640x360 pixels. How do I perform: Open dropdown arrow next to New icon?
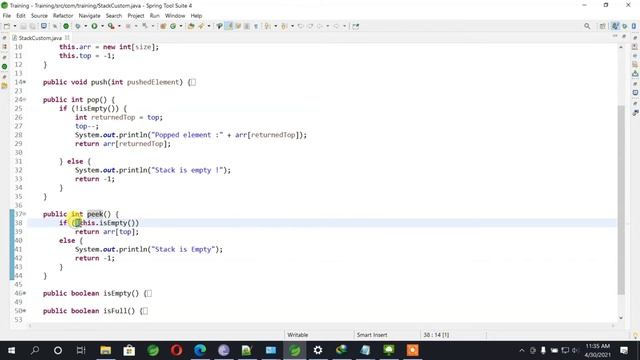pyautogui.click(x=15, y=26)
